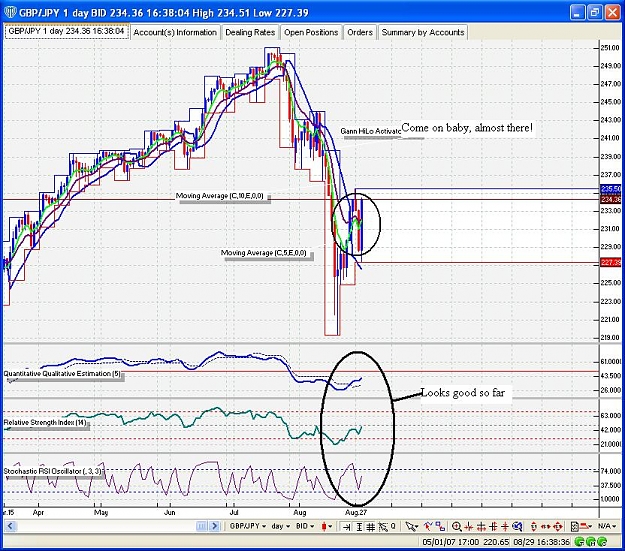Click the 'Come on baby, almost there!' annotation

pos(467,128)
